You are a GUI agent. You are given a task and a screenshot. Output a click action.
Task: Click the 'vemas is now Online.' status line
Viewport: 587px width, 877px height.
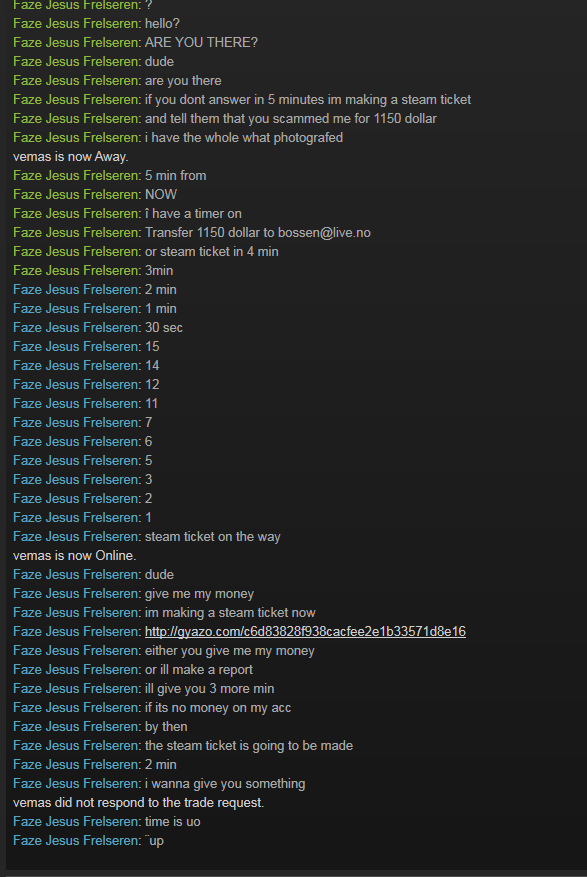click(75, 555)
